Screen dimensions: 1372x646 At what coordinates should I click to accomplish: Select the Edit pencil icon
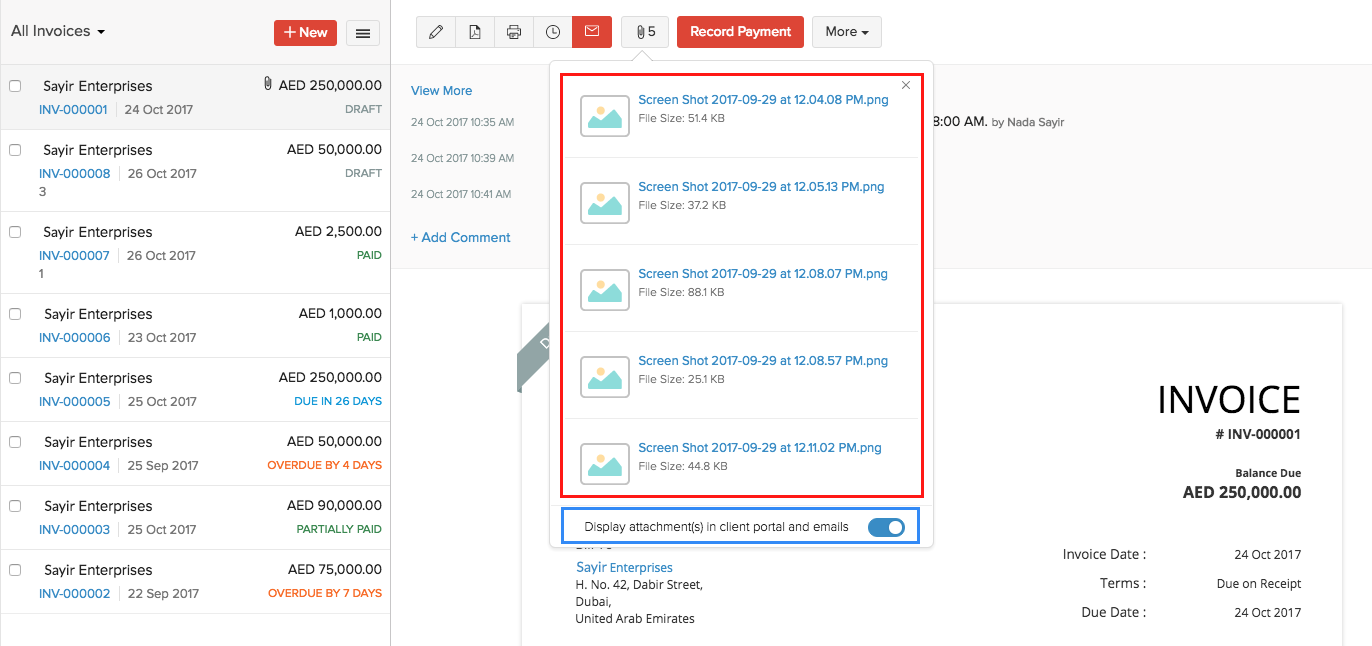point(435,31)
